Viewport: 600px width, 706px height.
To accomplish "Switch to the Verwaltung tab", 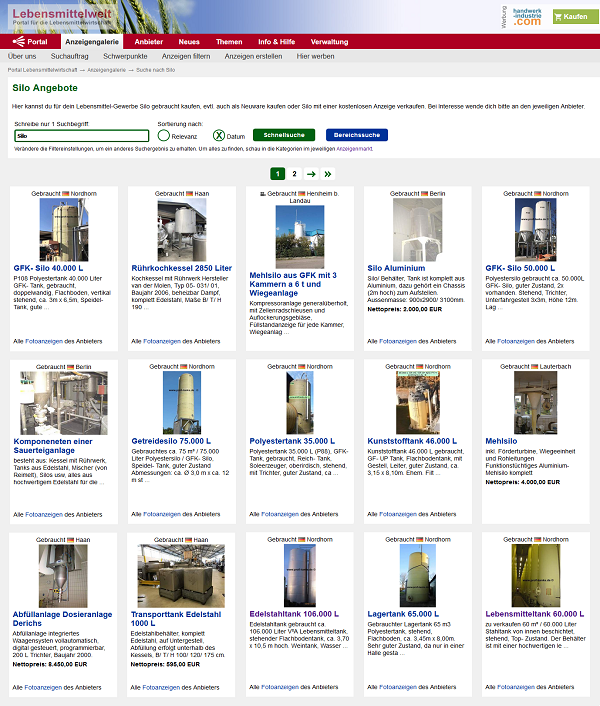I will point(329,42).
